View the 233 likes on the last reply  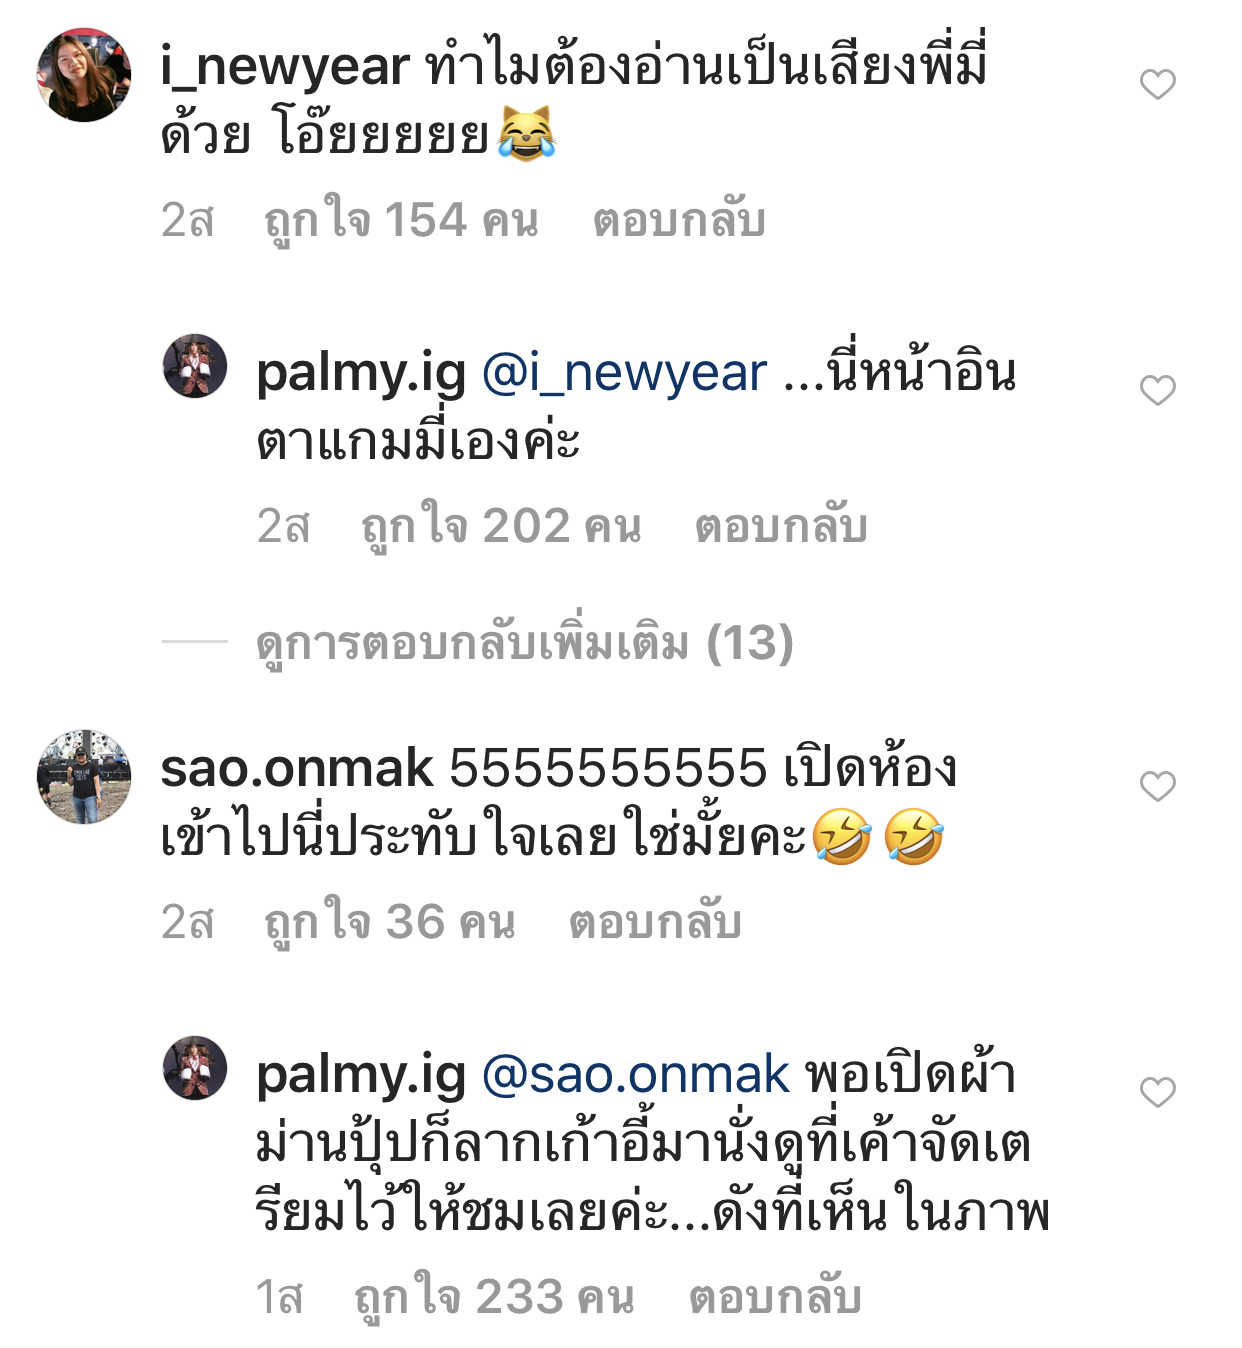[x=495, y=1298]
